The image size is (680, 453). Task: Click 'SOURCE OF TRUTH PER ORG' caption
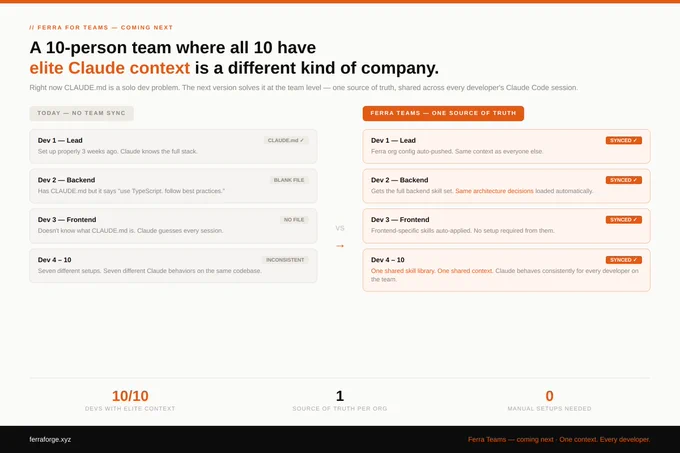point(340,408)
